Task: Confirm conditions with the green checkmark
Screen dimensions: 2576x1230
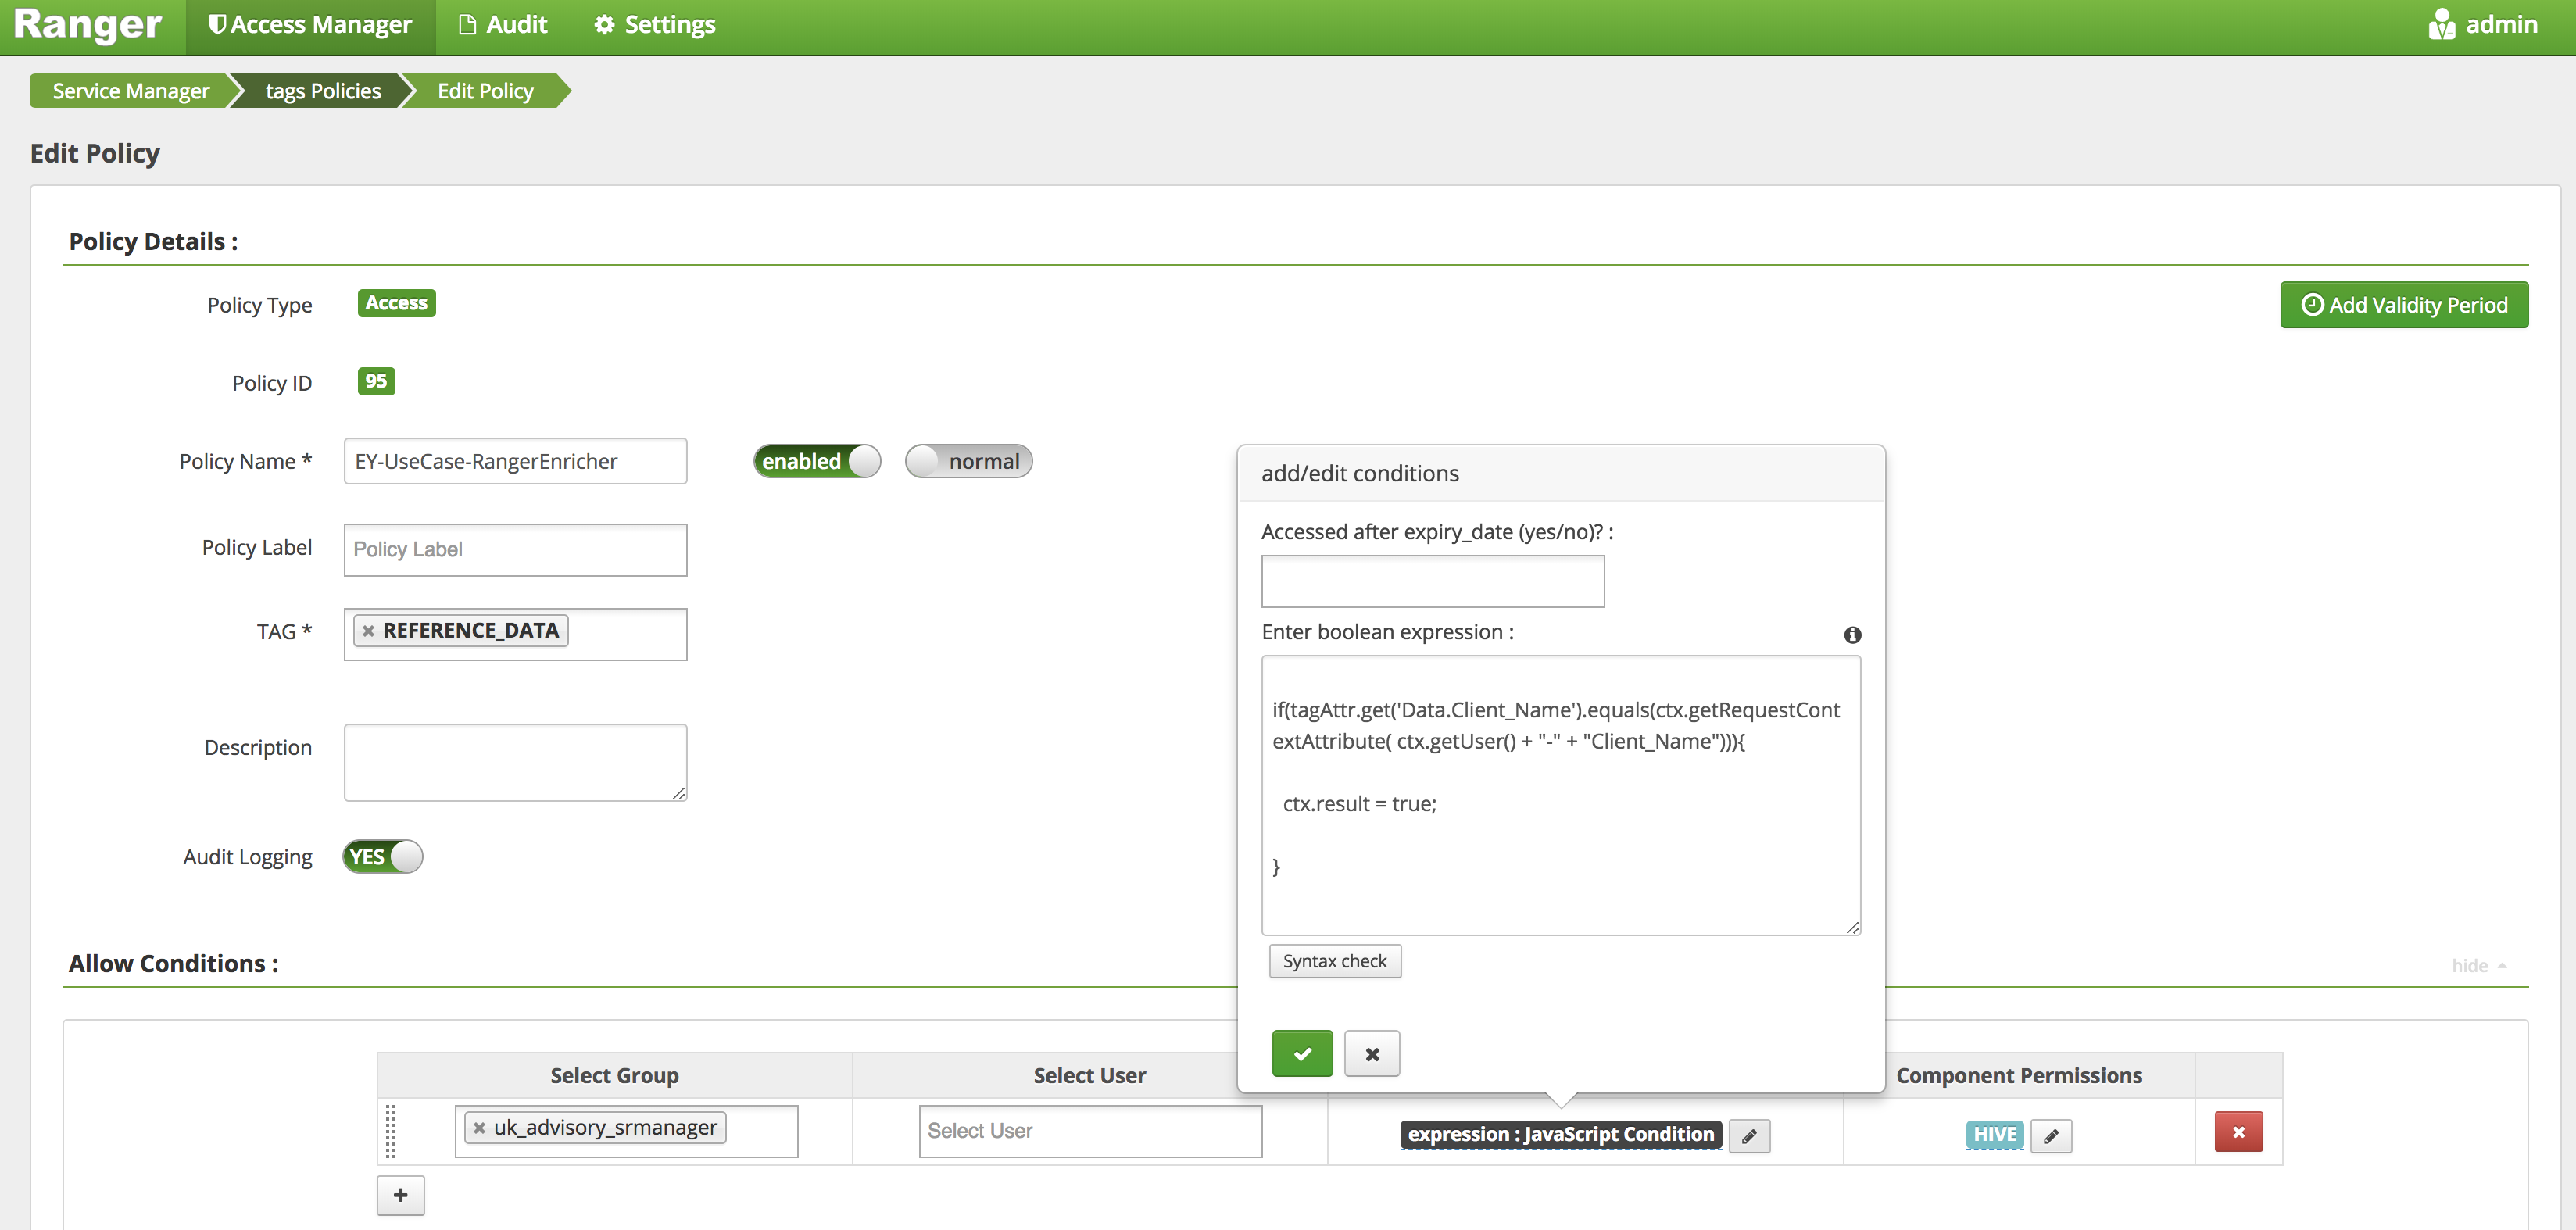Action: (x=1301, y=1053)
